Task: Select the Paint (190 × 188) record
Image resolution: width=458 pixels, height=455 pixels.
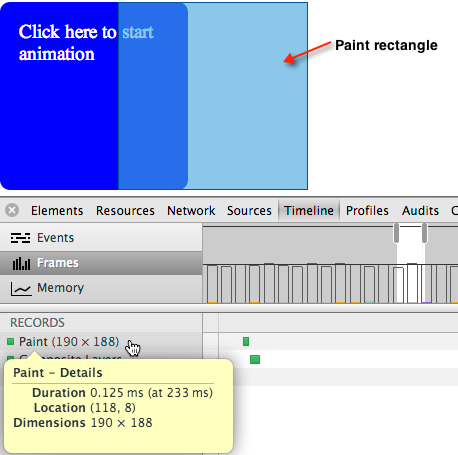Action: (69, 342)
